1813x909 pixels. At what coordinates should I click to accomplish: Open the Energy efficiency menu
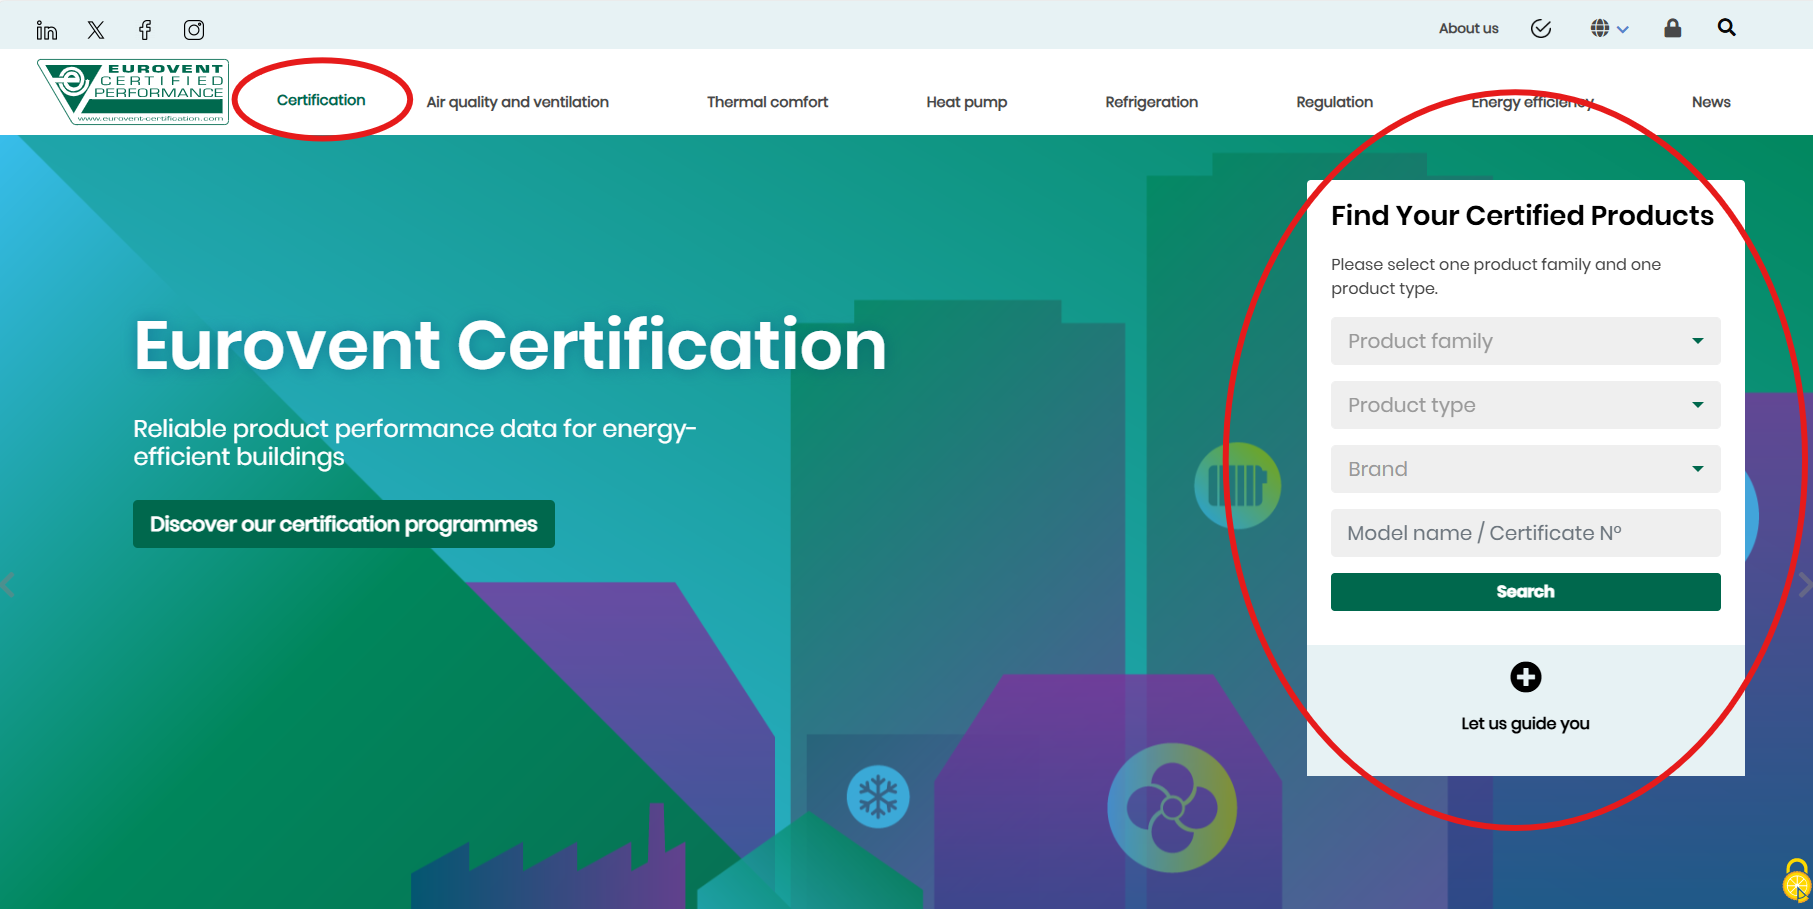[x=1532, y=102]
